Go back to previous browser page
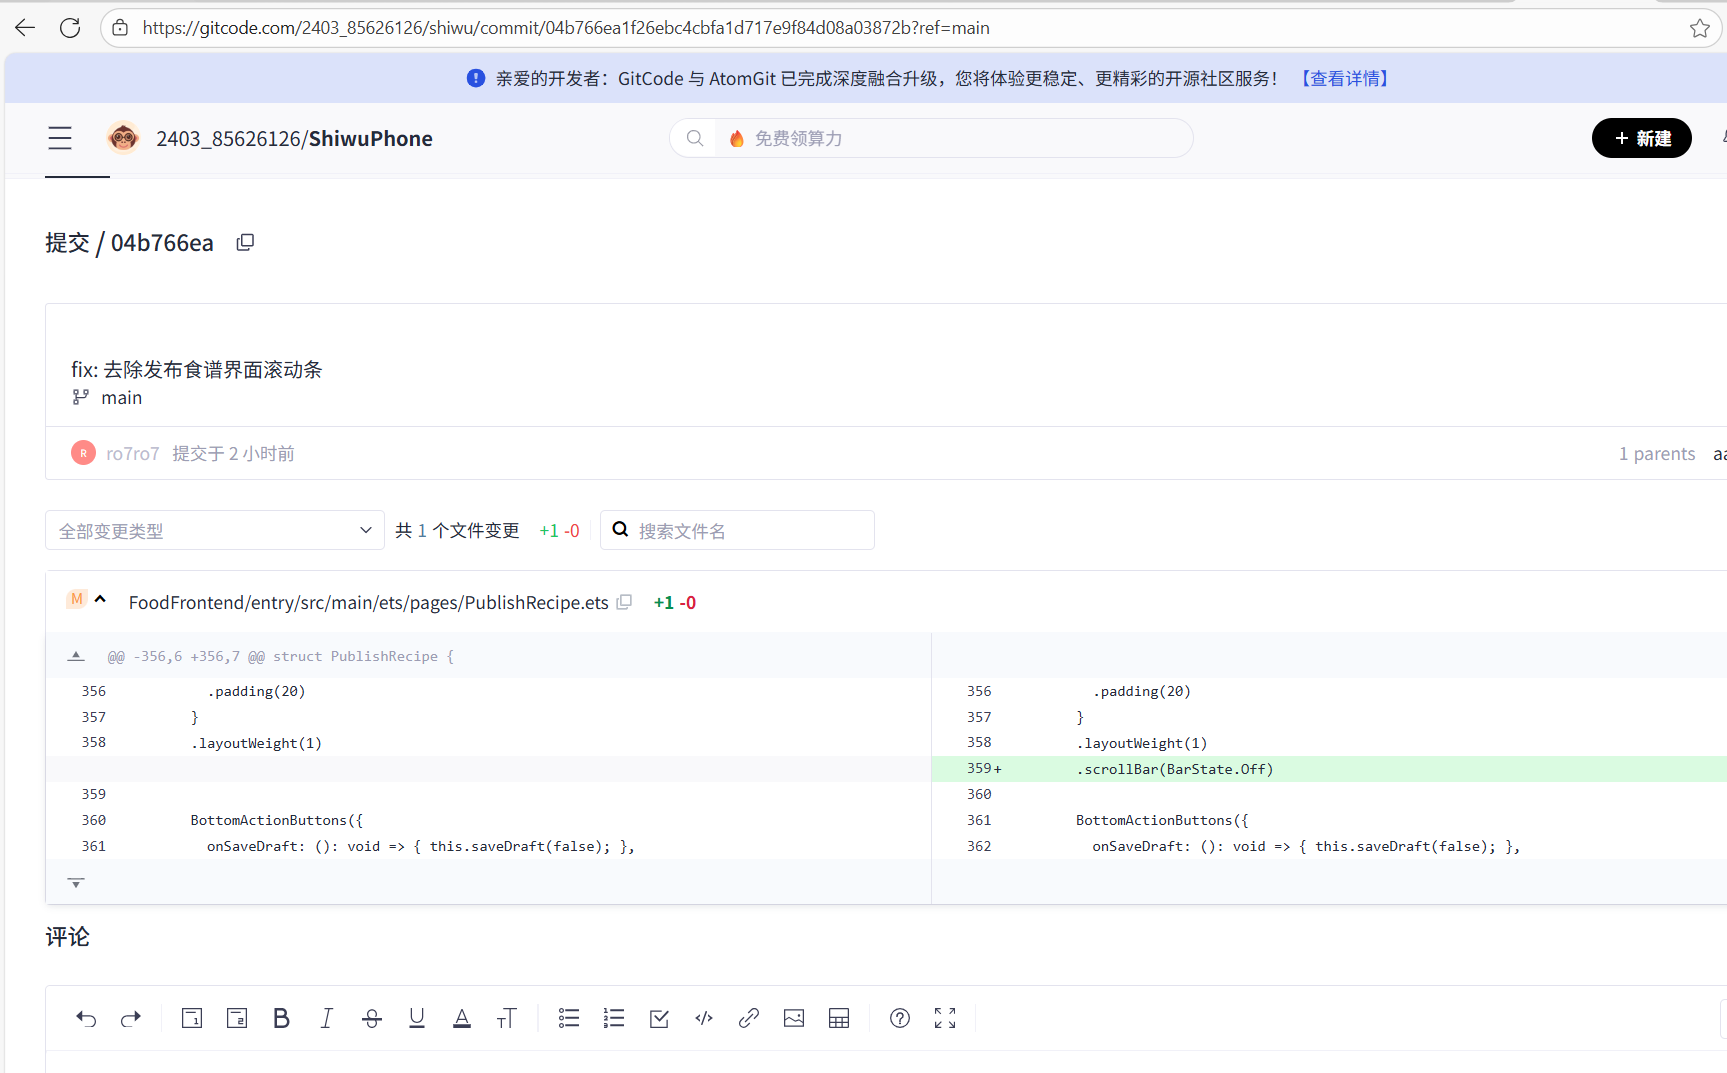 (x=25, y=28)
